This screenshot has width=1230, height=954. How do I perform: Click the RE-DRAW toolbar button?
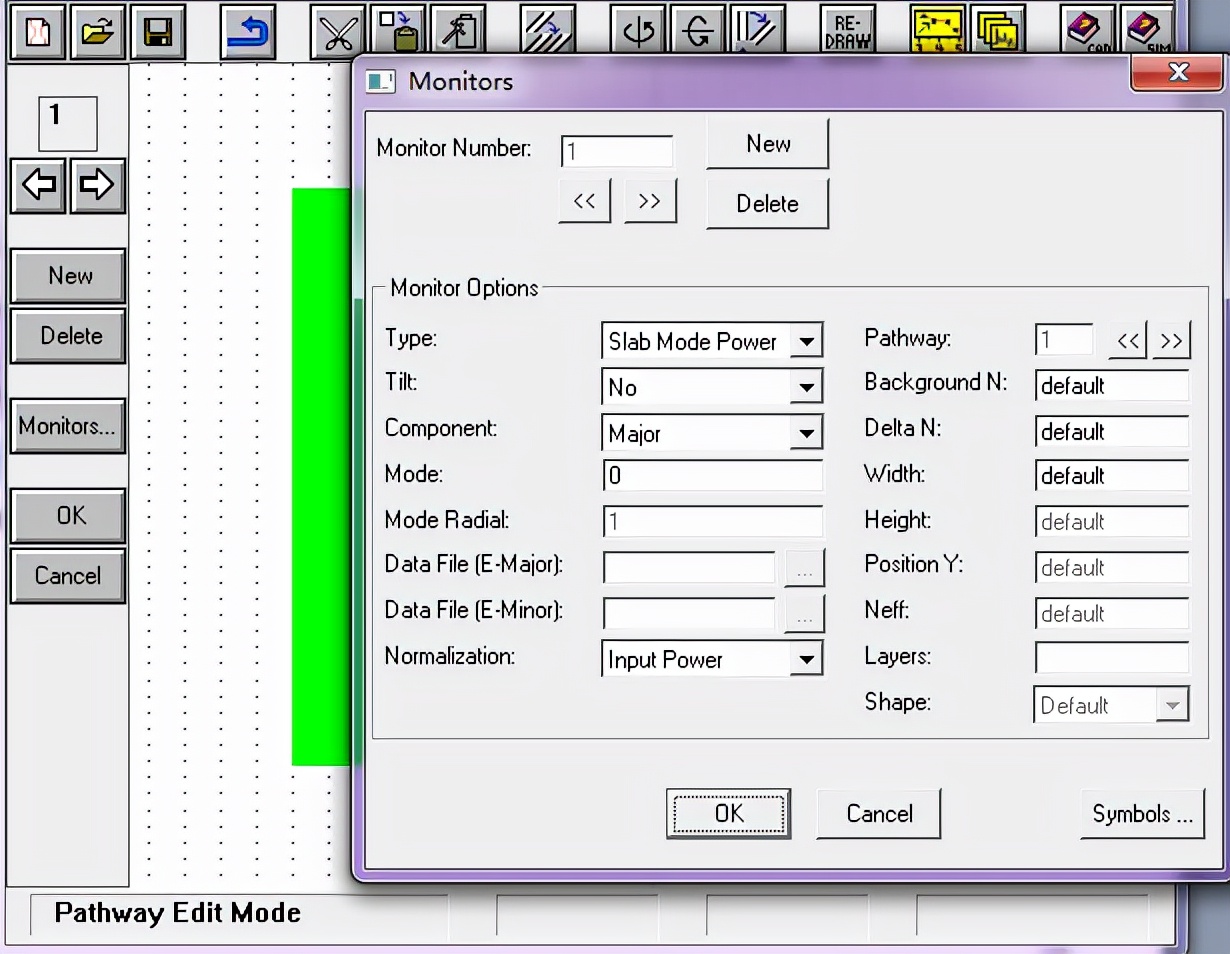[x=847, y=33]
